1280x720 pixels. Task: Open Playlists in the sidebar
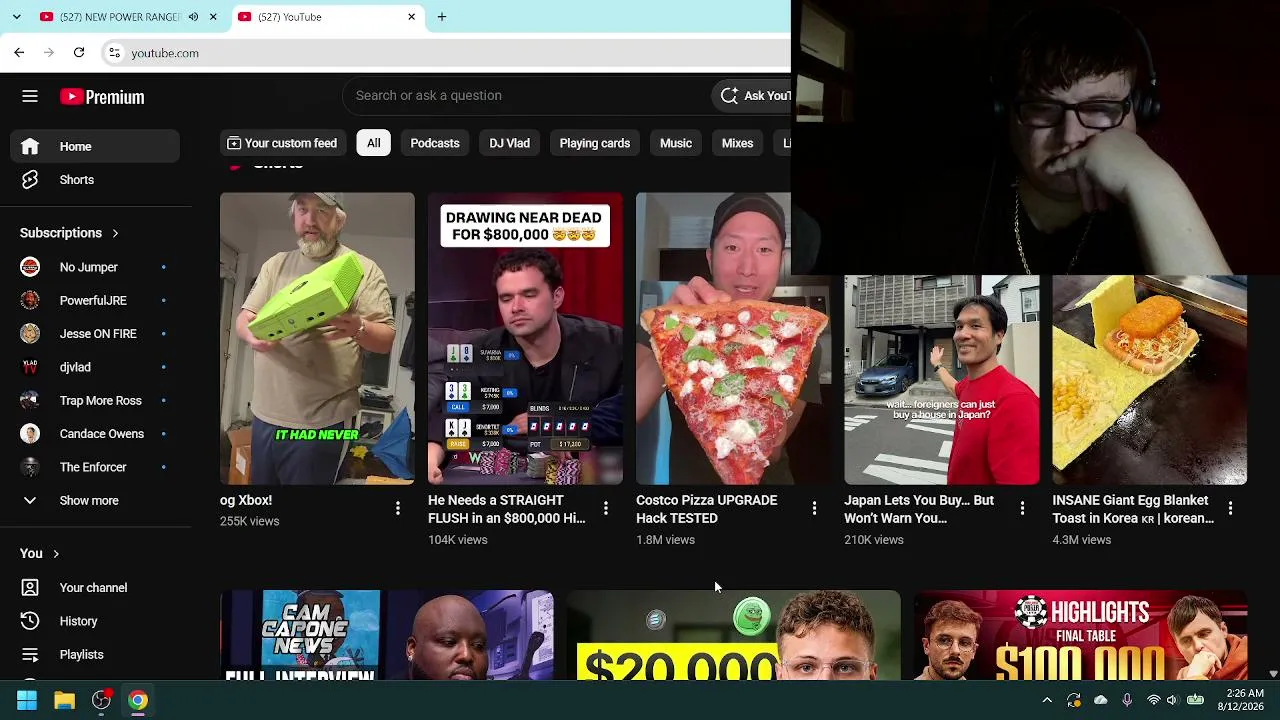pos(96,655)
